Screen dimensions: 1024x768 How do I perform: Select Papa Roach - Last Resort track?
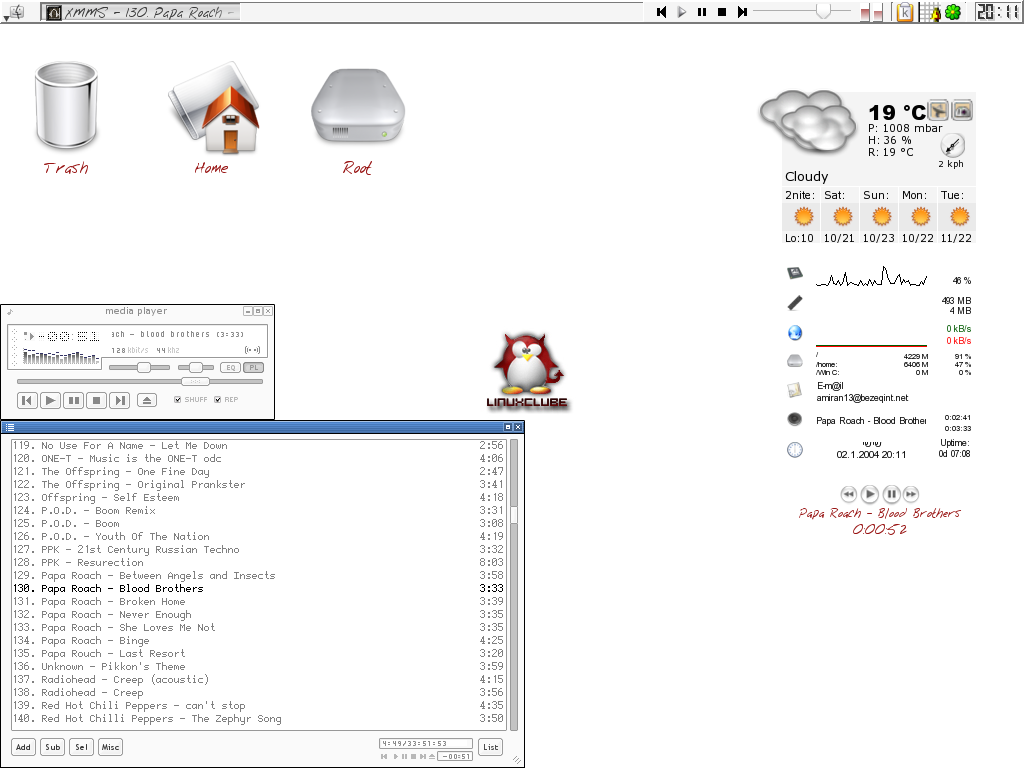click(258, 653)
